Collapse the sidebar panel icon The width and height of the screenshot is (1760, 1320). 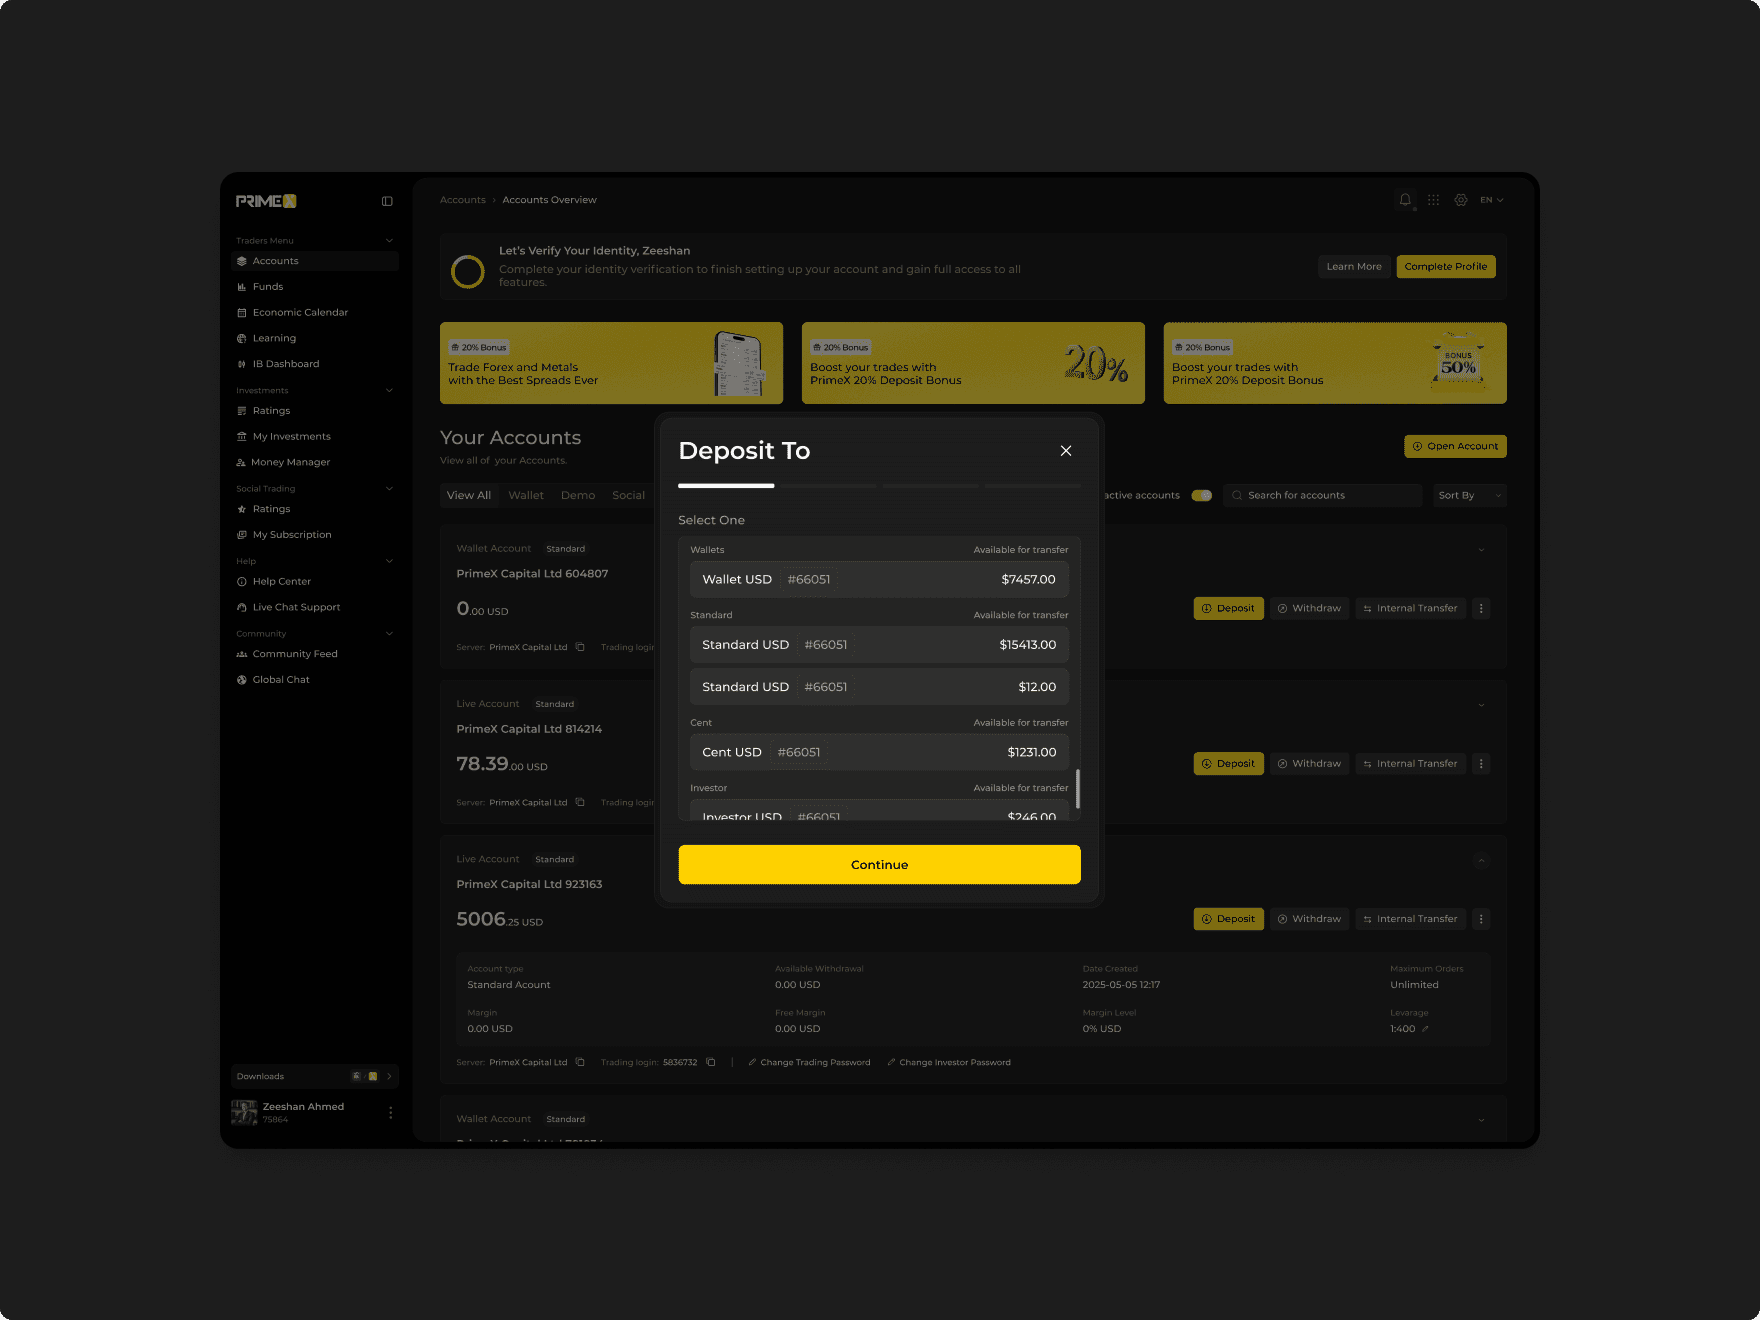click(387, 201)
